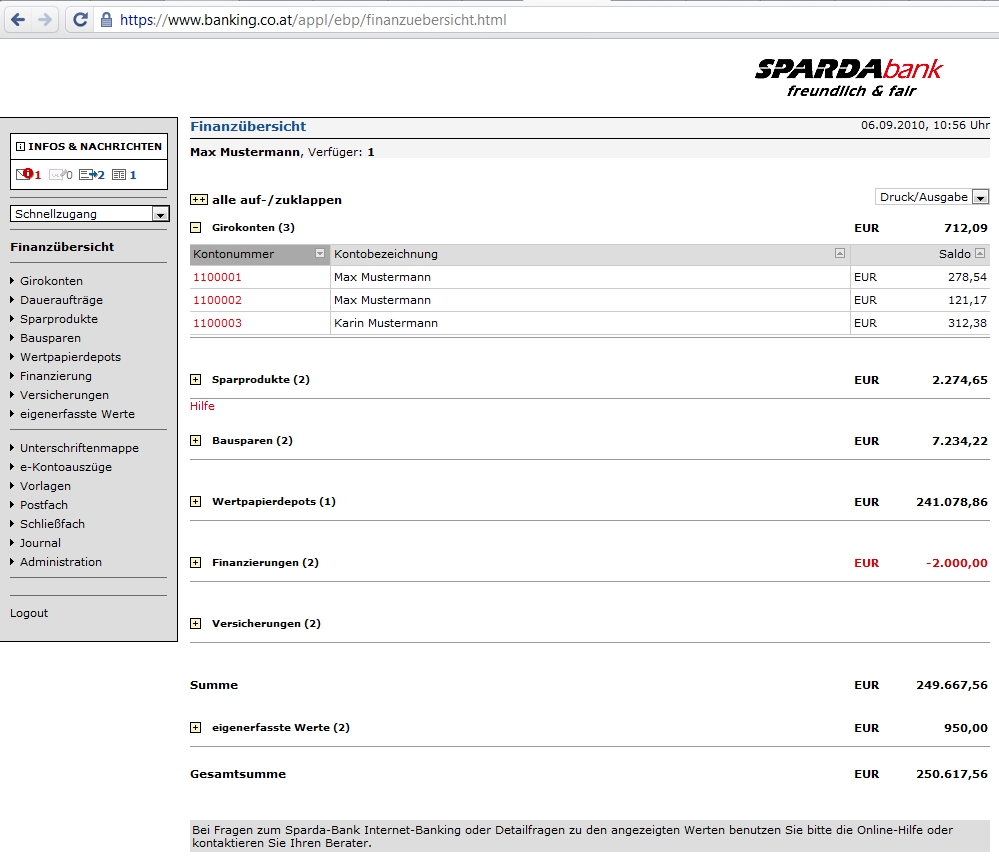Expand the Bausparen section
Screen dimensions: 999x866
[196, 441]
